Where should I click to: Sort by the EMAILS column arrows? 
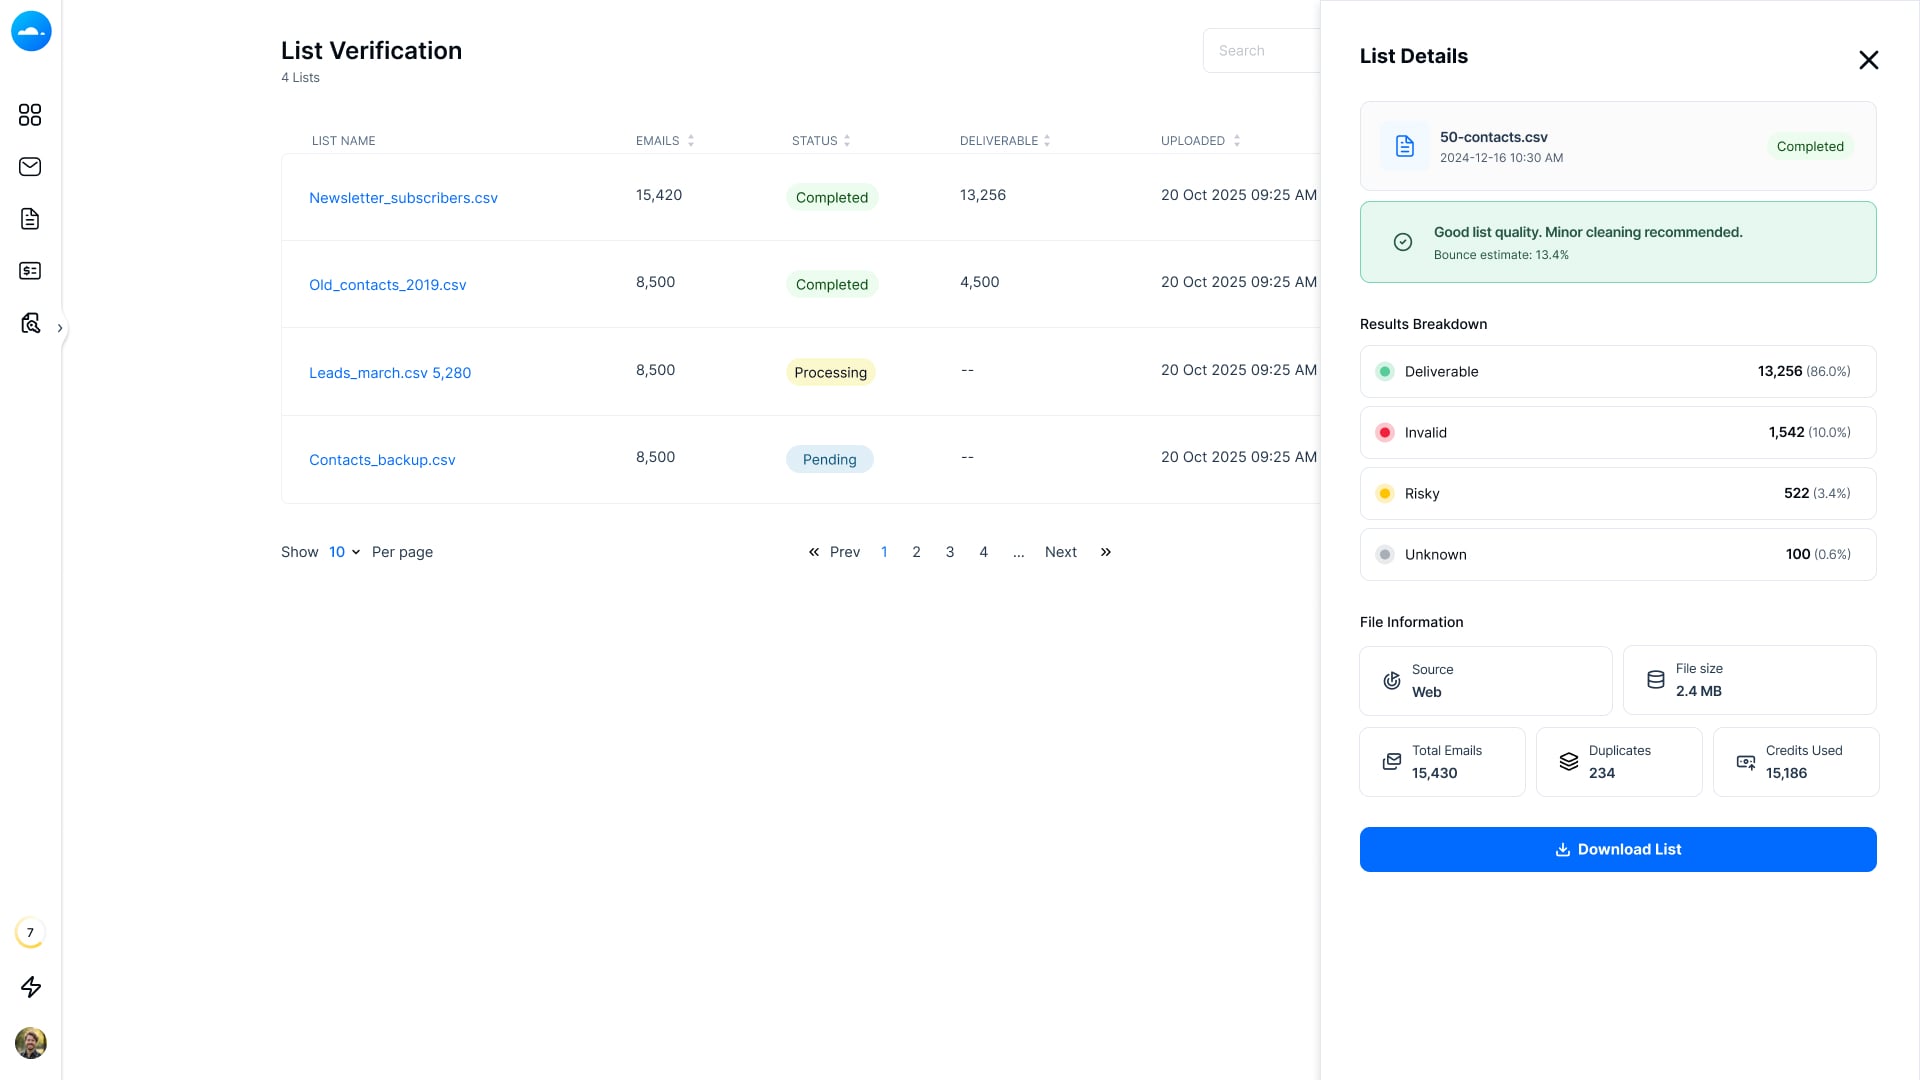(691, 141)
